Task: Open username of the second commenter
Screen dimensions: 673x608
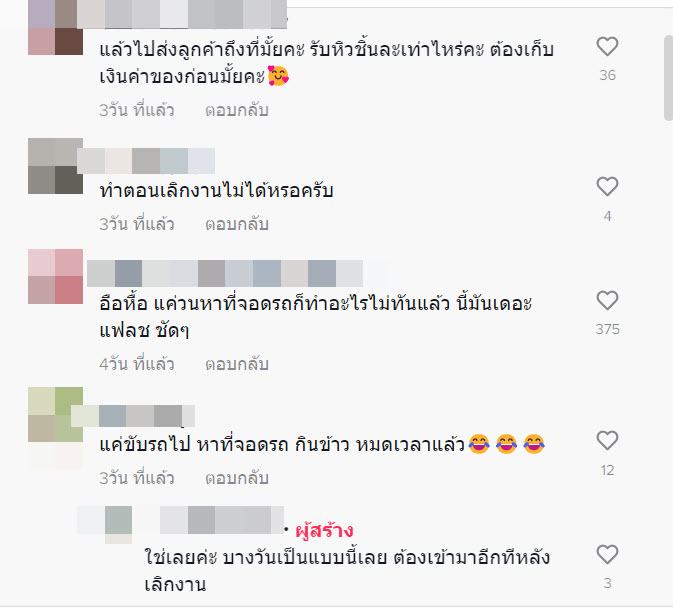Action: point(146,161)
